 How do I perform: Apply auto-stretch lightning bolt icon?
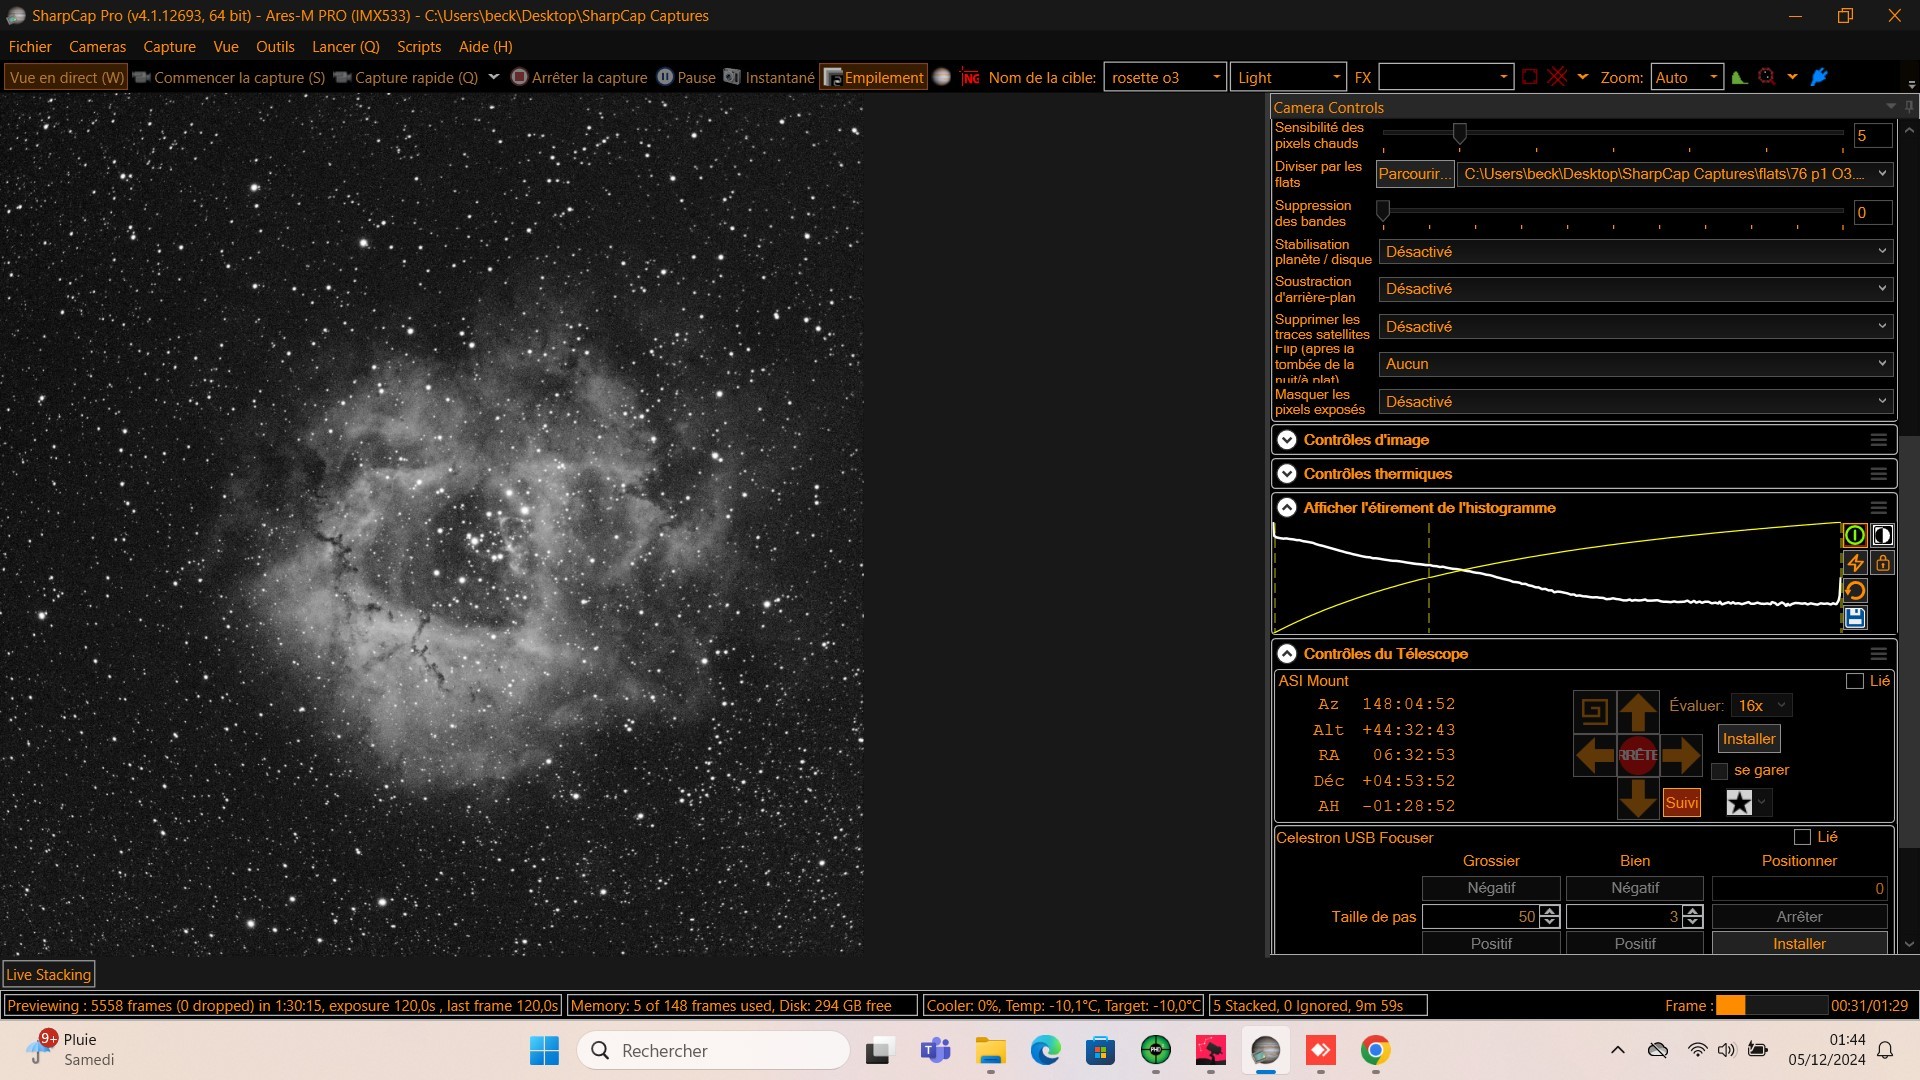(x=1854, y=563)
